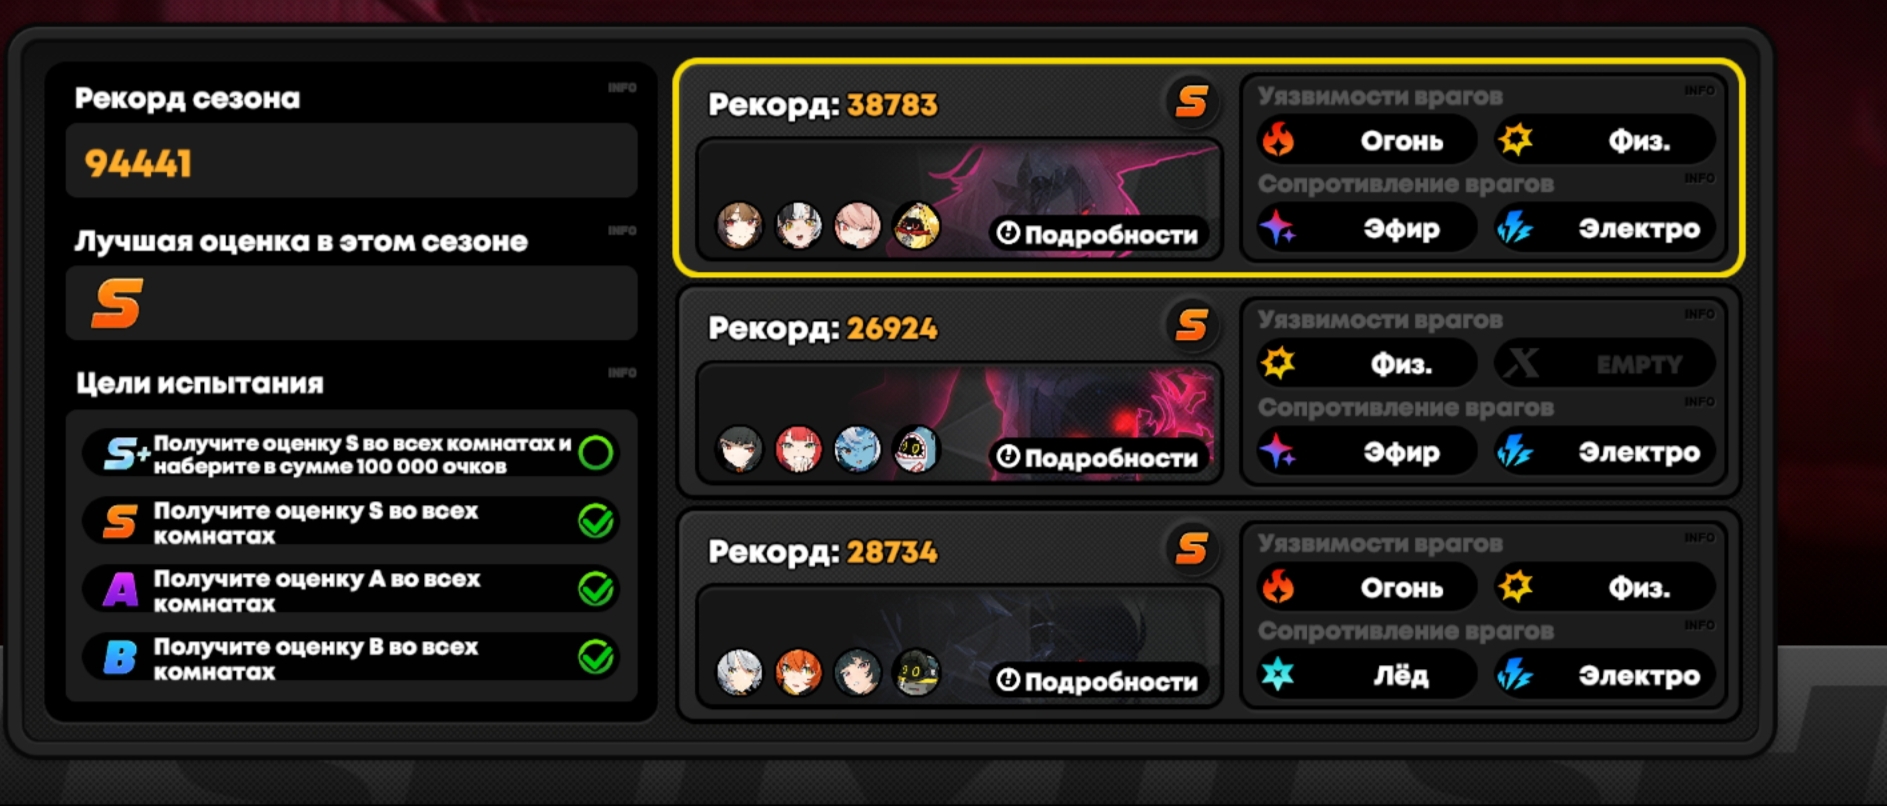Viewport: 1887px width, 806px height.
Task: Open Подробности for the third room
Action: click(1098, 681)
